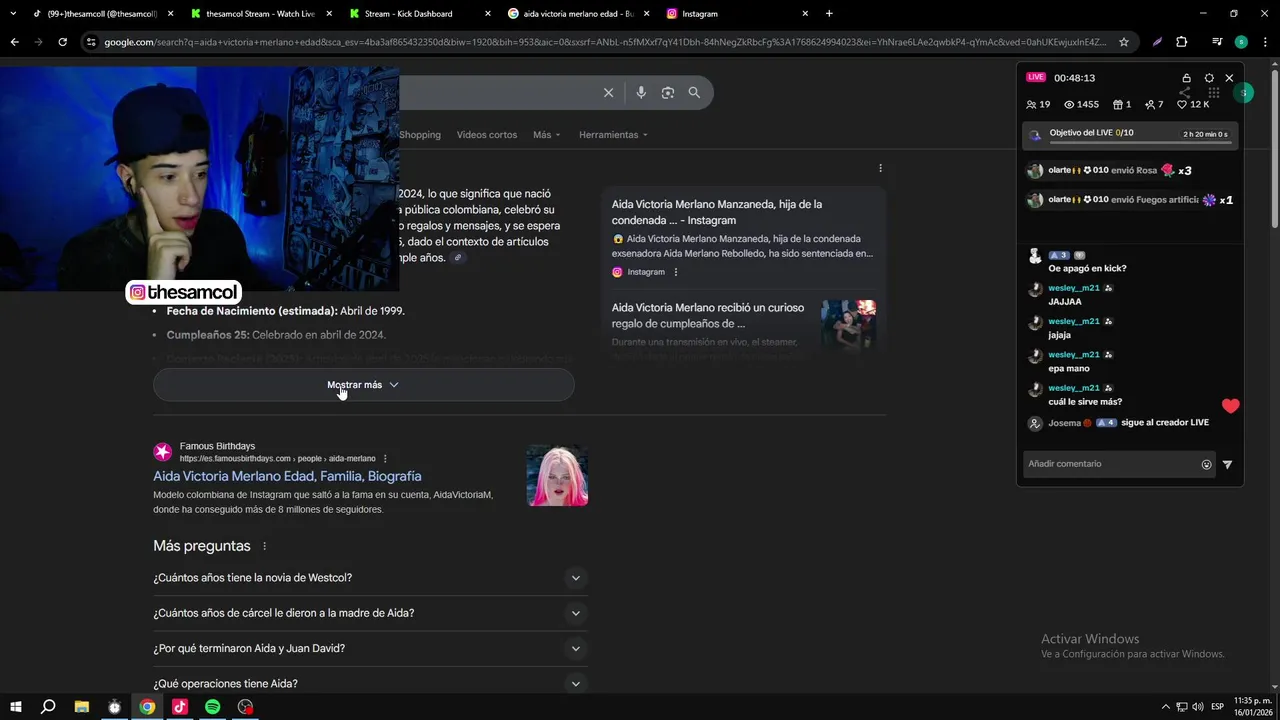Open a new Chrome tab

829,14
